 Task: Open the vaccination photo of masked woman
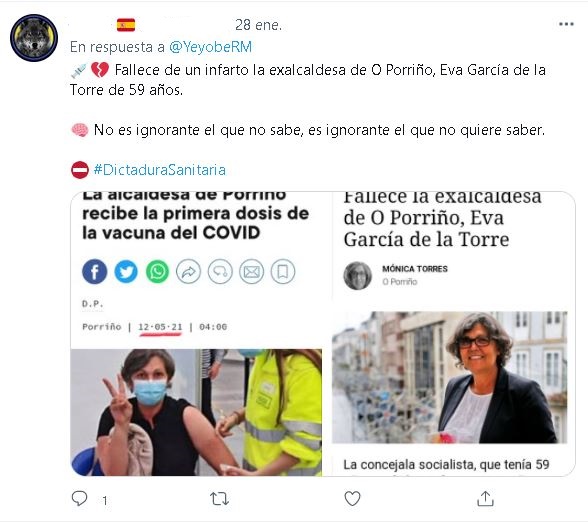[x=196, y=412]
